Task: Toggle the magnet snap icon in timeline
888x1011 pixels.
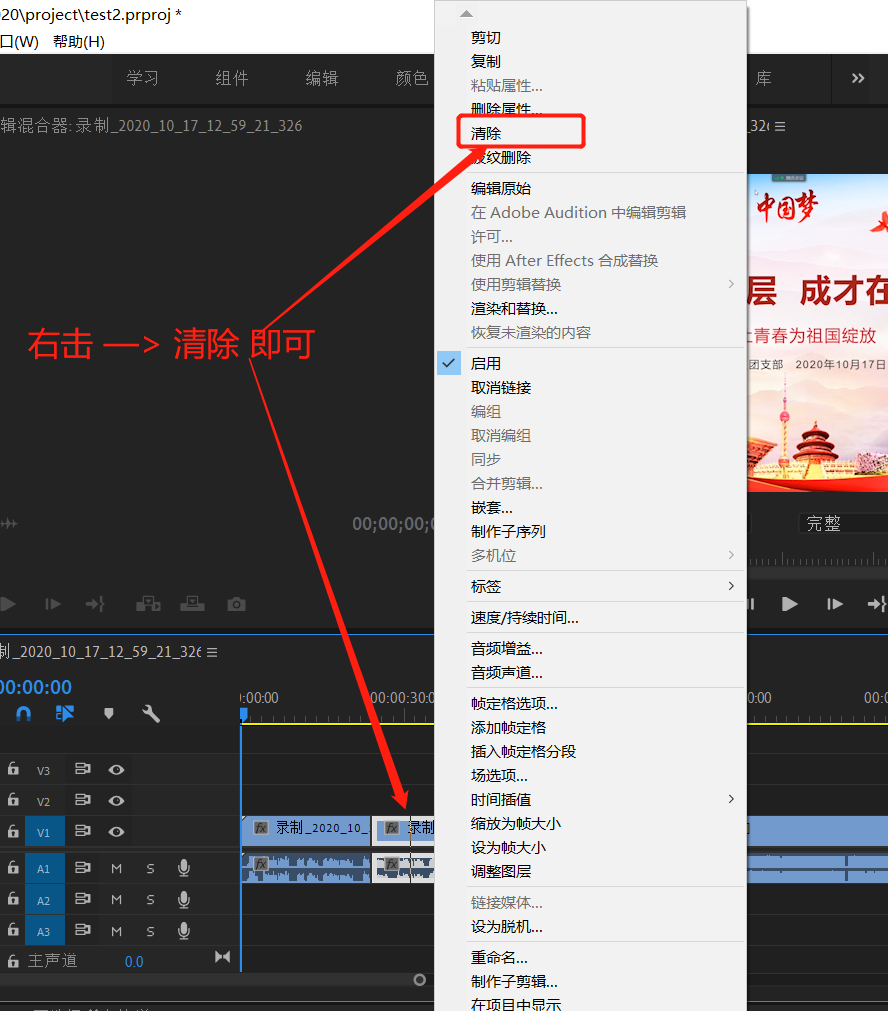Action: [24, 714]
